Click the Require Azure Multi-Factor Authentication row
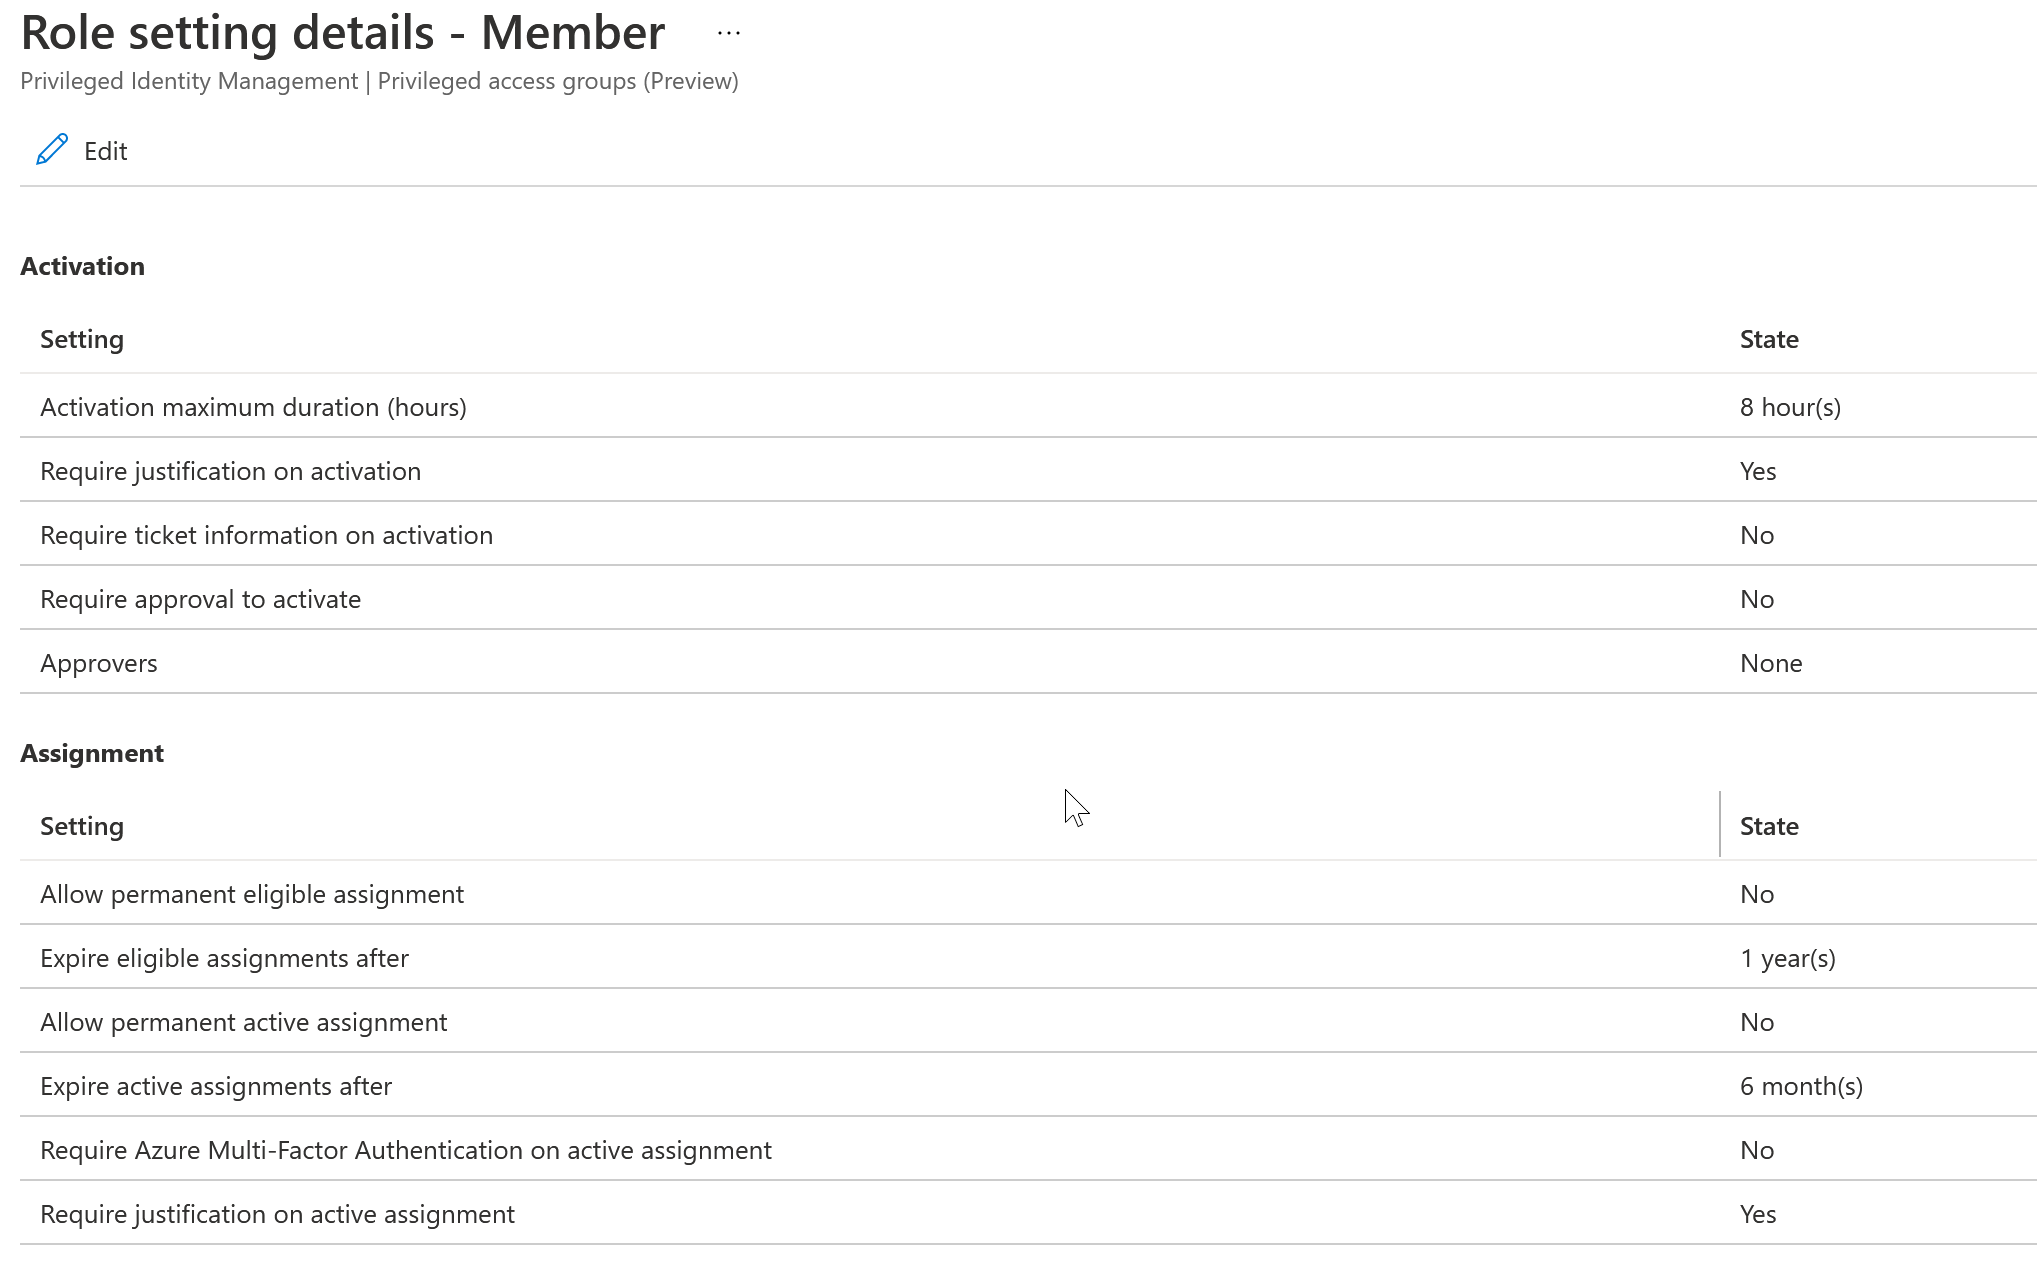 [x=405, y=1150]
